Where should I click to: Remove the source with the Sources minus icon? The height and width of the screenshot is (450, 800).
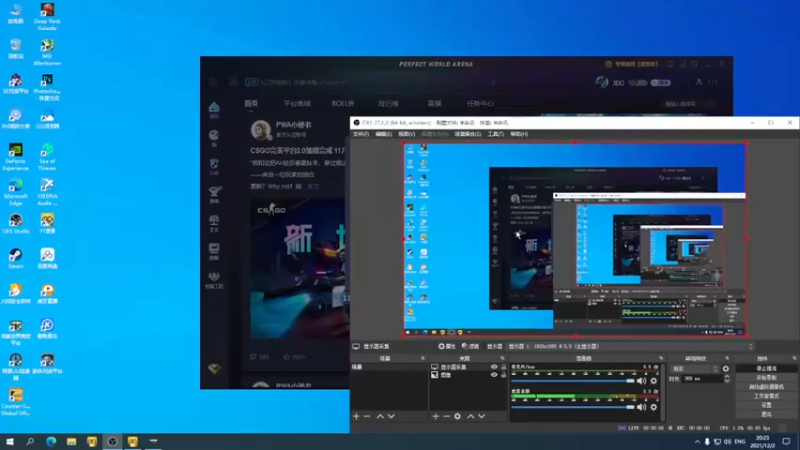tap(446, 416)
